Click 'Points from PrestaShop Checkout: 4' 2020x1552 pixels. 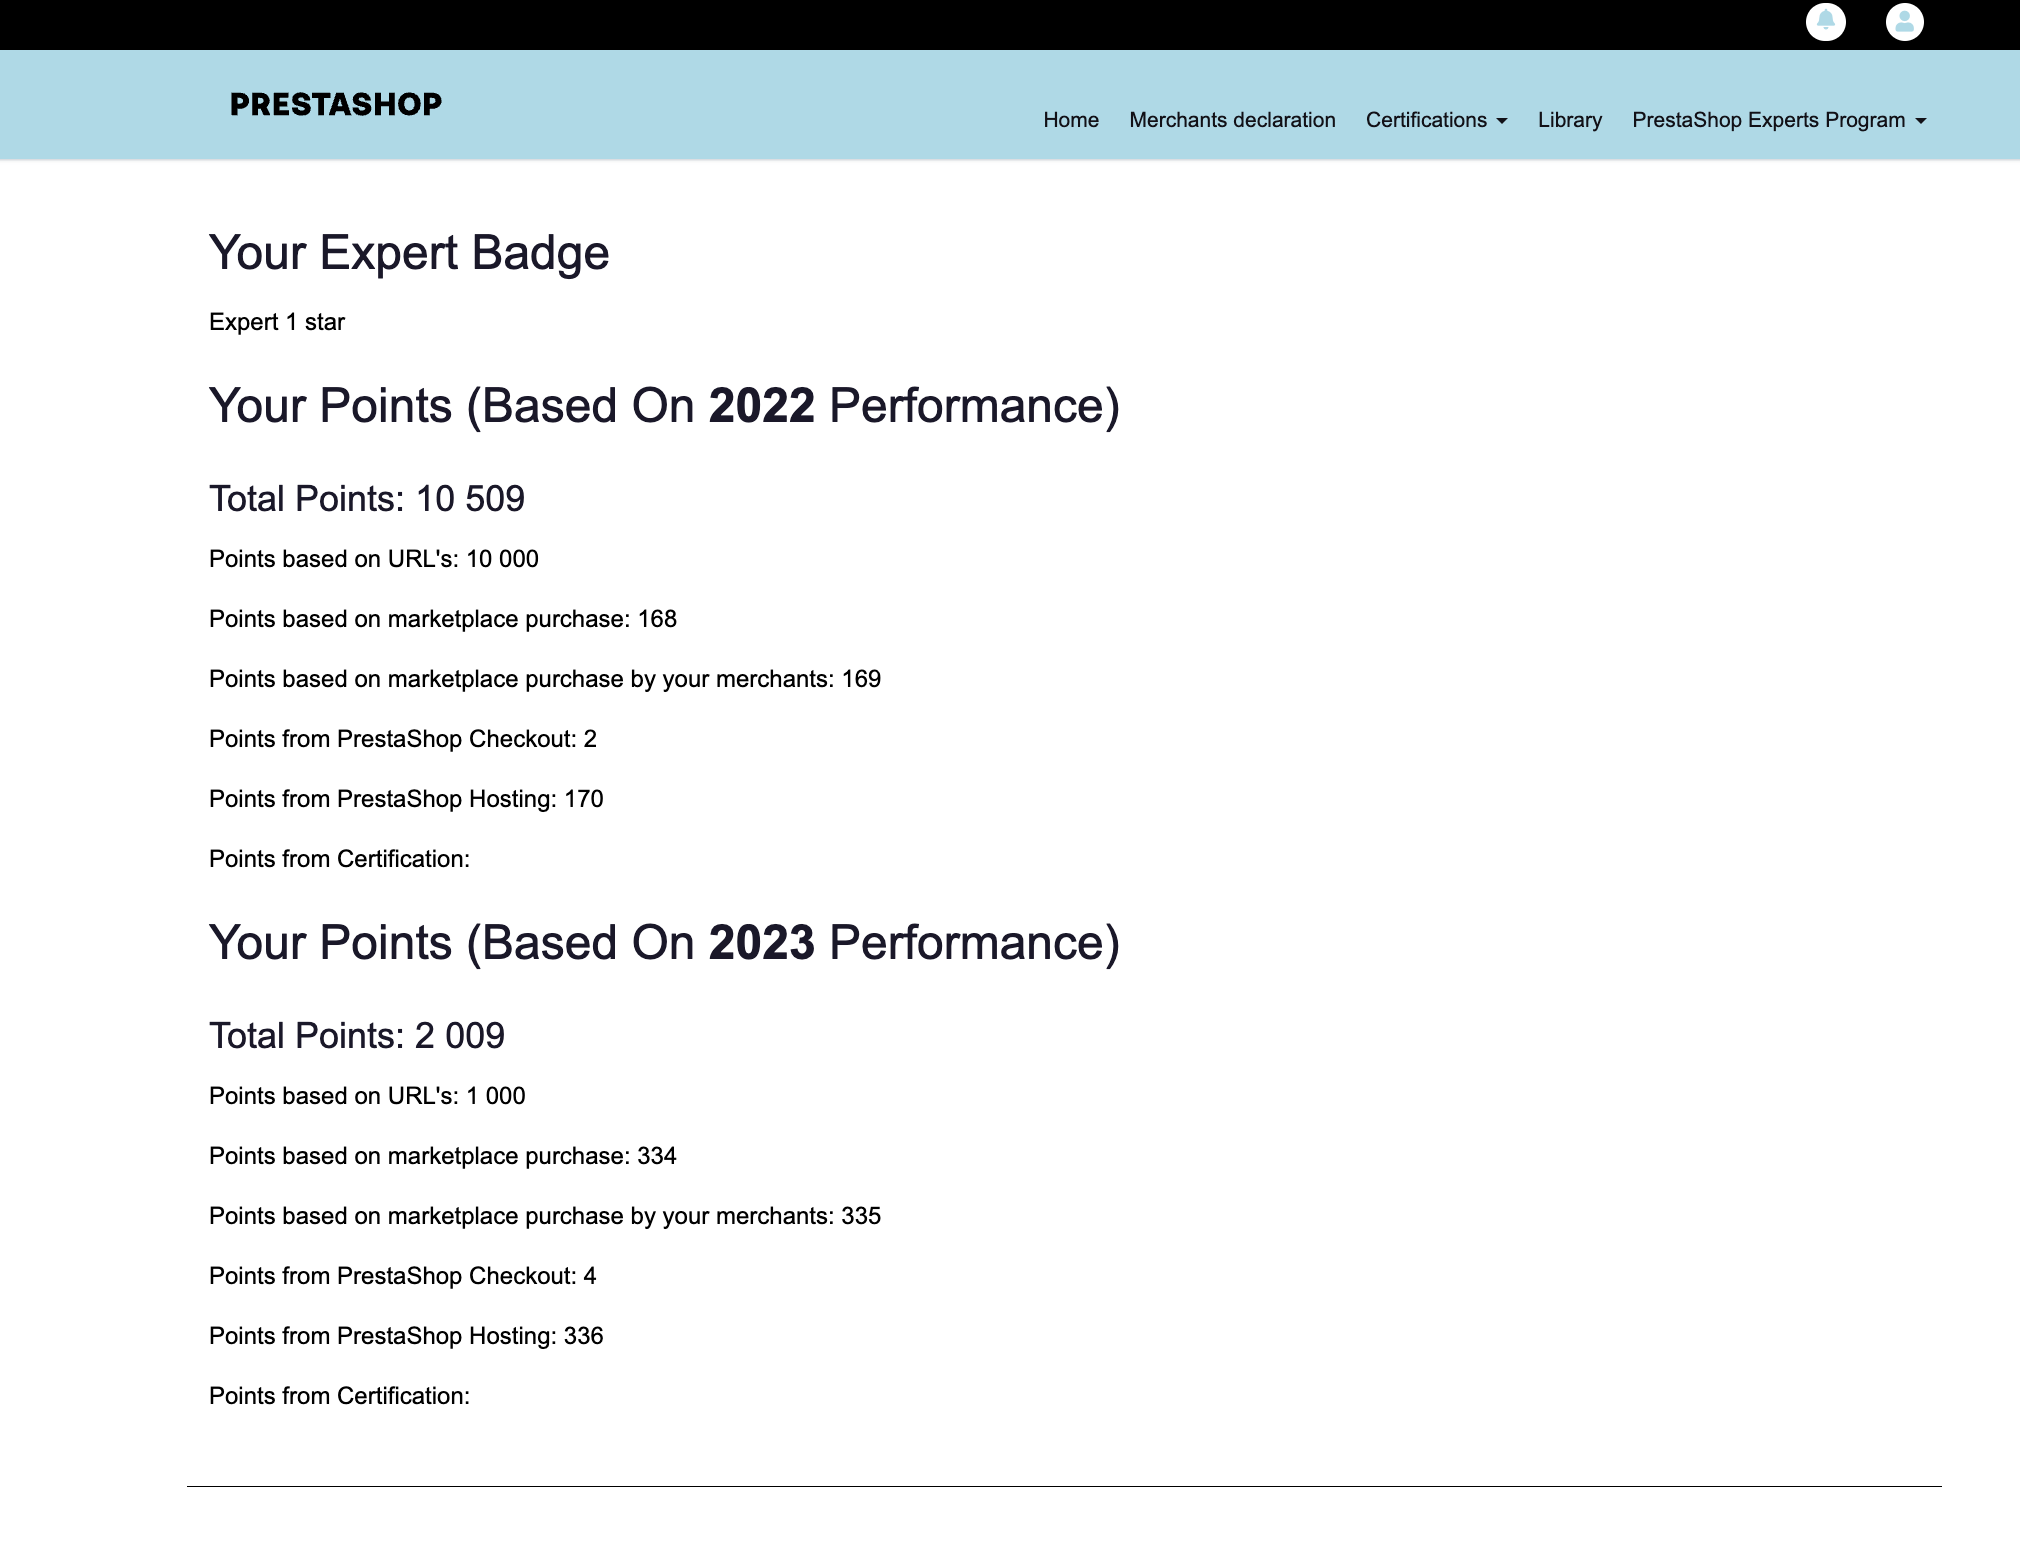coord(403,1276)
